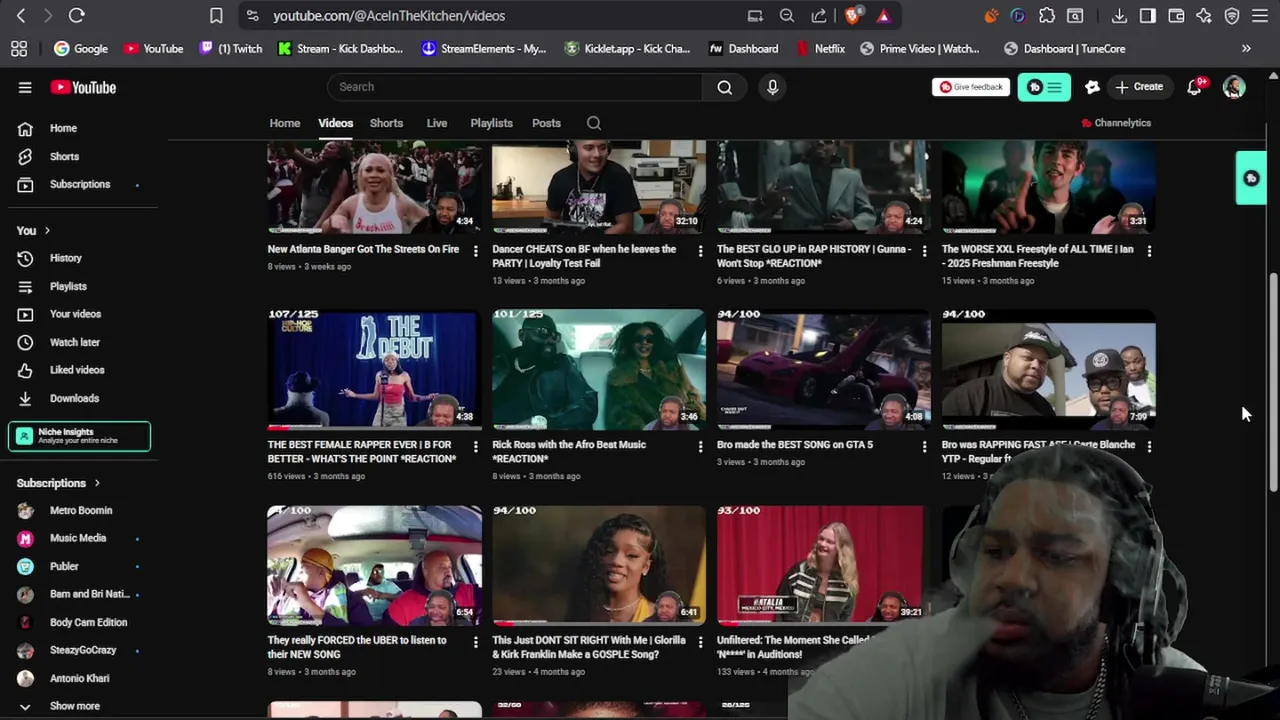Reload the page in the browser
The height and width of the screenshot is (720, 1280).
77,15
